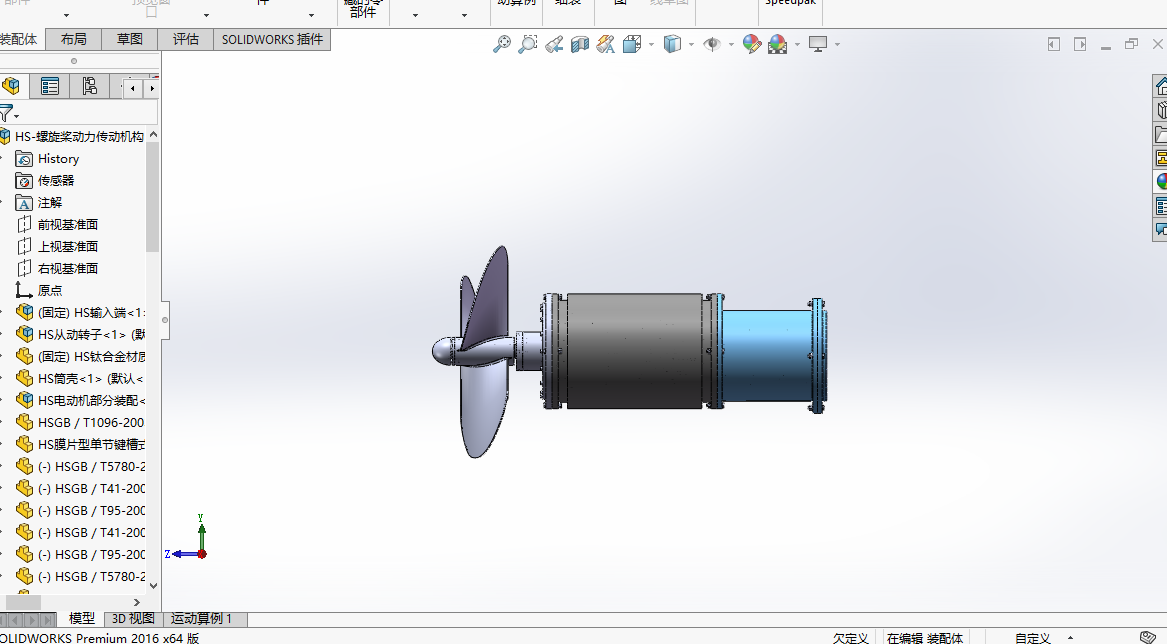The width and height of the screenshot is (1167, 644).
Task: Click the Display Style icon
Action: (x=672, y=44)
